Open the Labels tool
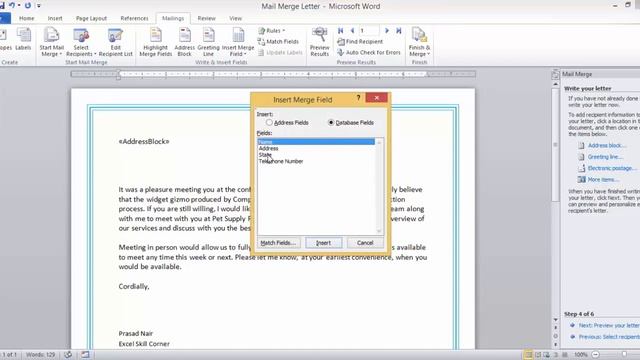 pos(23,39)
